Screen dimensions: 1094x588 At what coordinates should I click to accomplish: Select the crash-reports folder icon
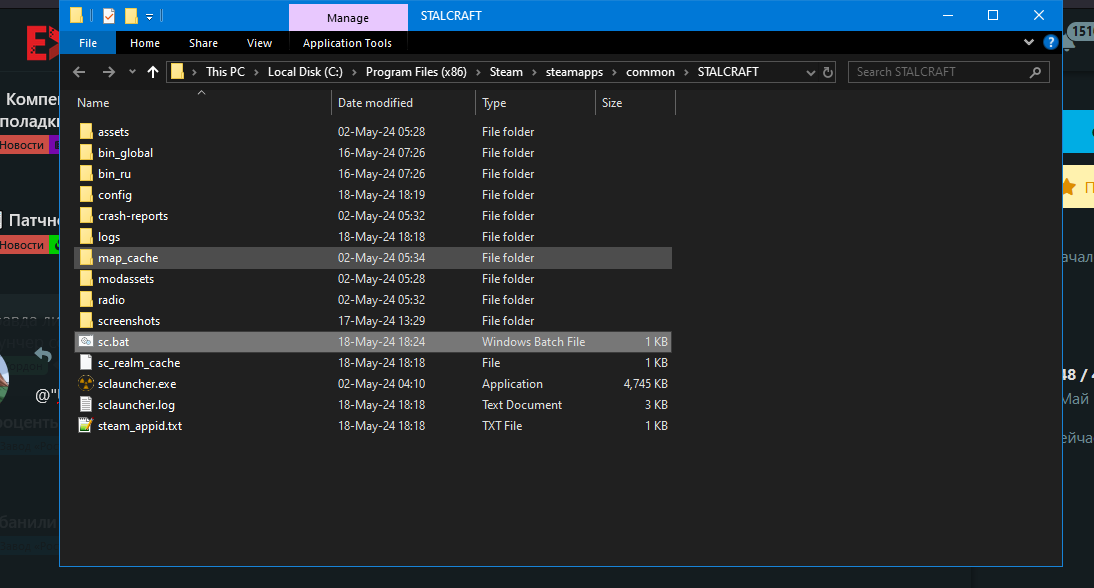[86, 215]
